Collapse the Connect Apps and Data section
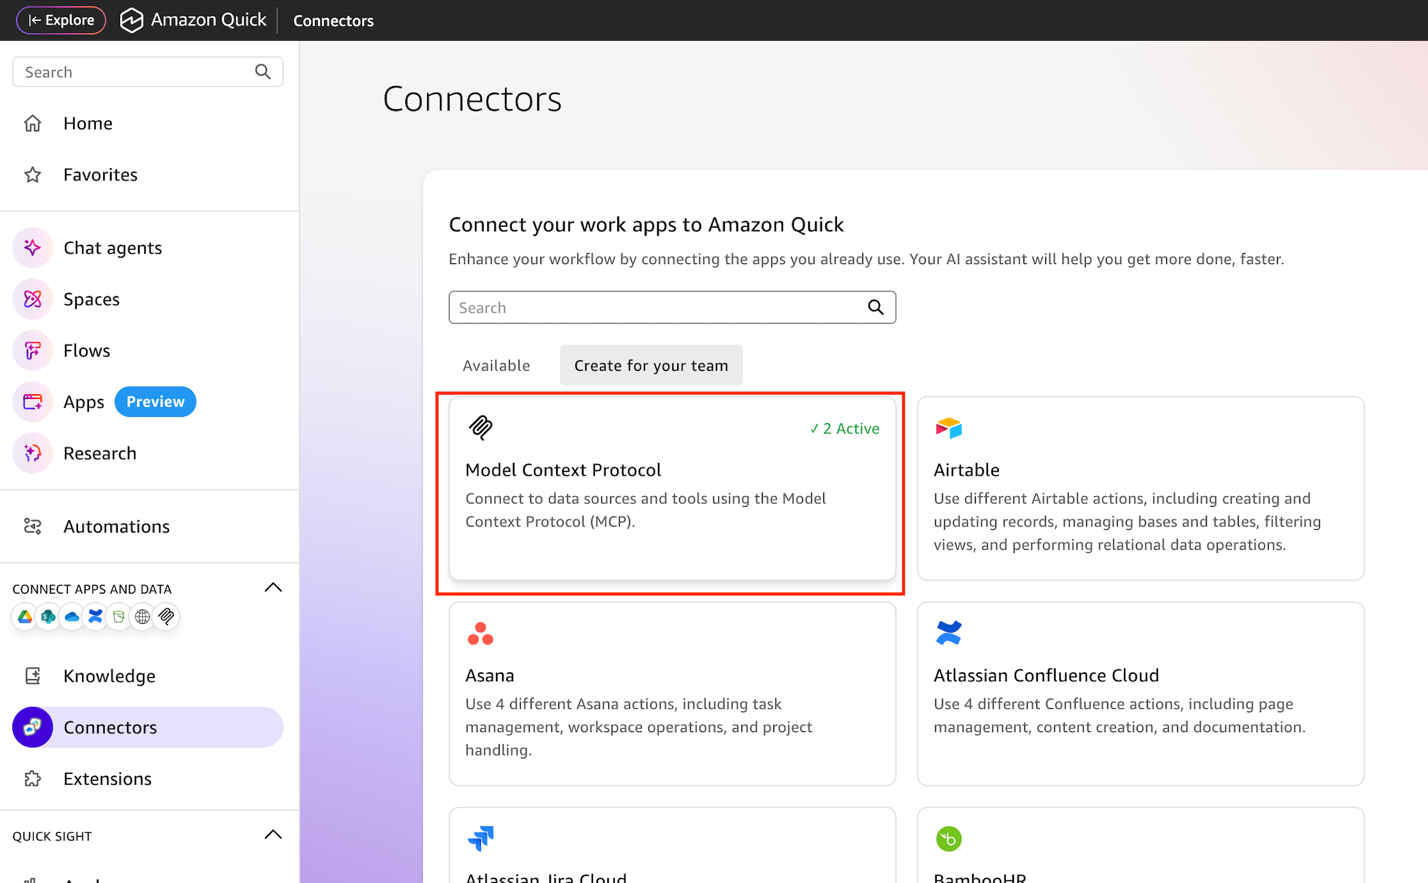The height and width of the screenshot is (883, 1428). [x=273, y=588]
